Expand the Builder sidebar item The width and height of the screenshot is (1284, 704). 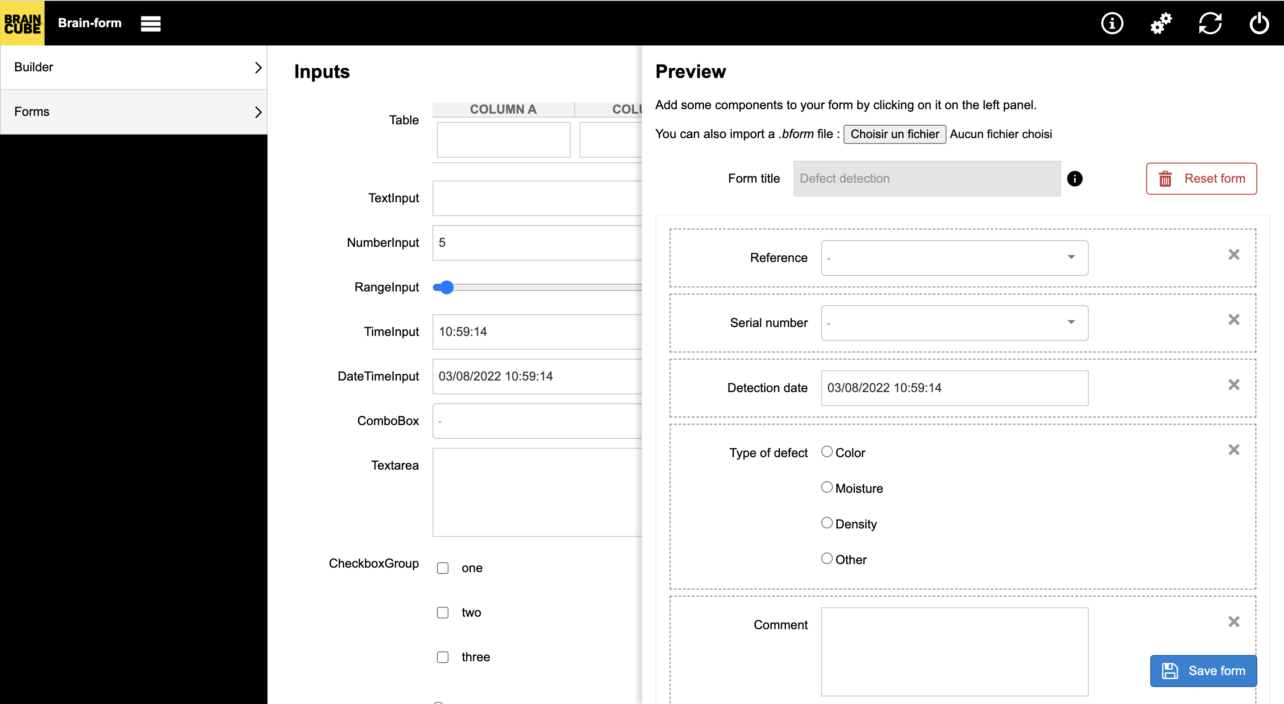tap(133, 67)
